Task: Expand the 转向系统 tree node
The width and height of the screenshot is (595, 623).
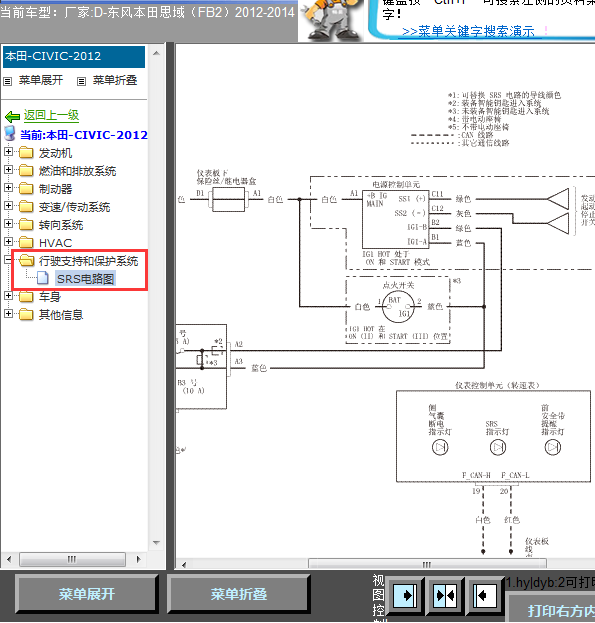Action: (x=8, y=224)
